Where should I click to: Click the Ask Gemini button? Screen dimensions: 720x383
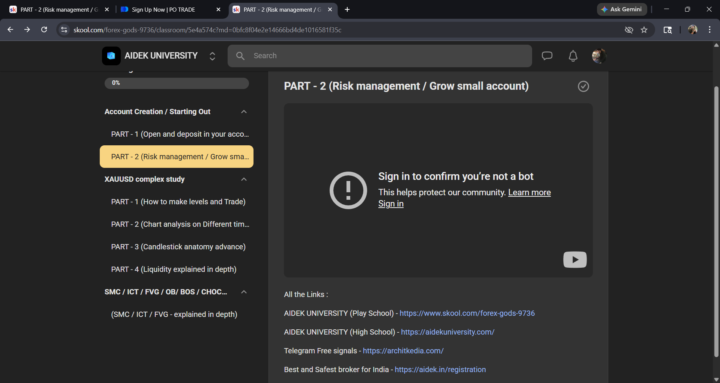pos(622,9)
